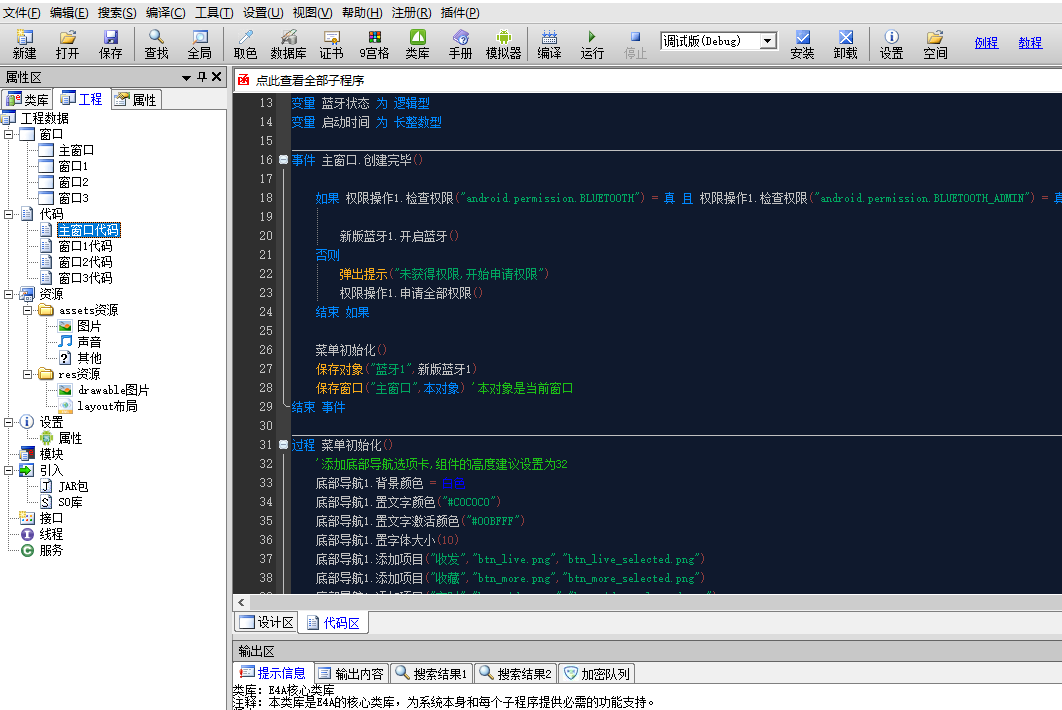Select the 输出内容 output tab
The height and width of the screenshot is (710, 1062).
[351, 673]
